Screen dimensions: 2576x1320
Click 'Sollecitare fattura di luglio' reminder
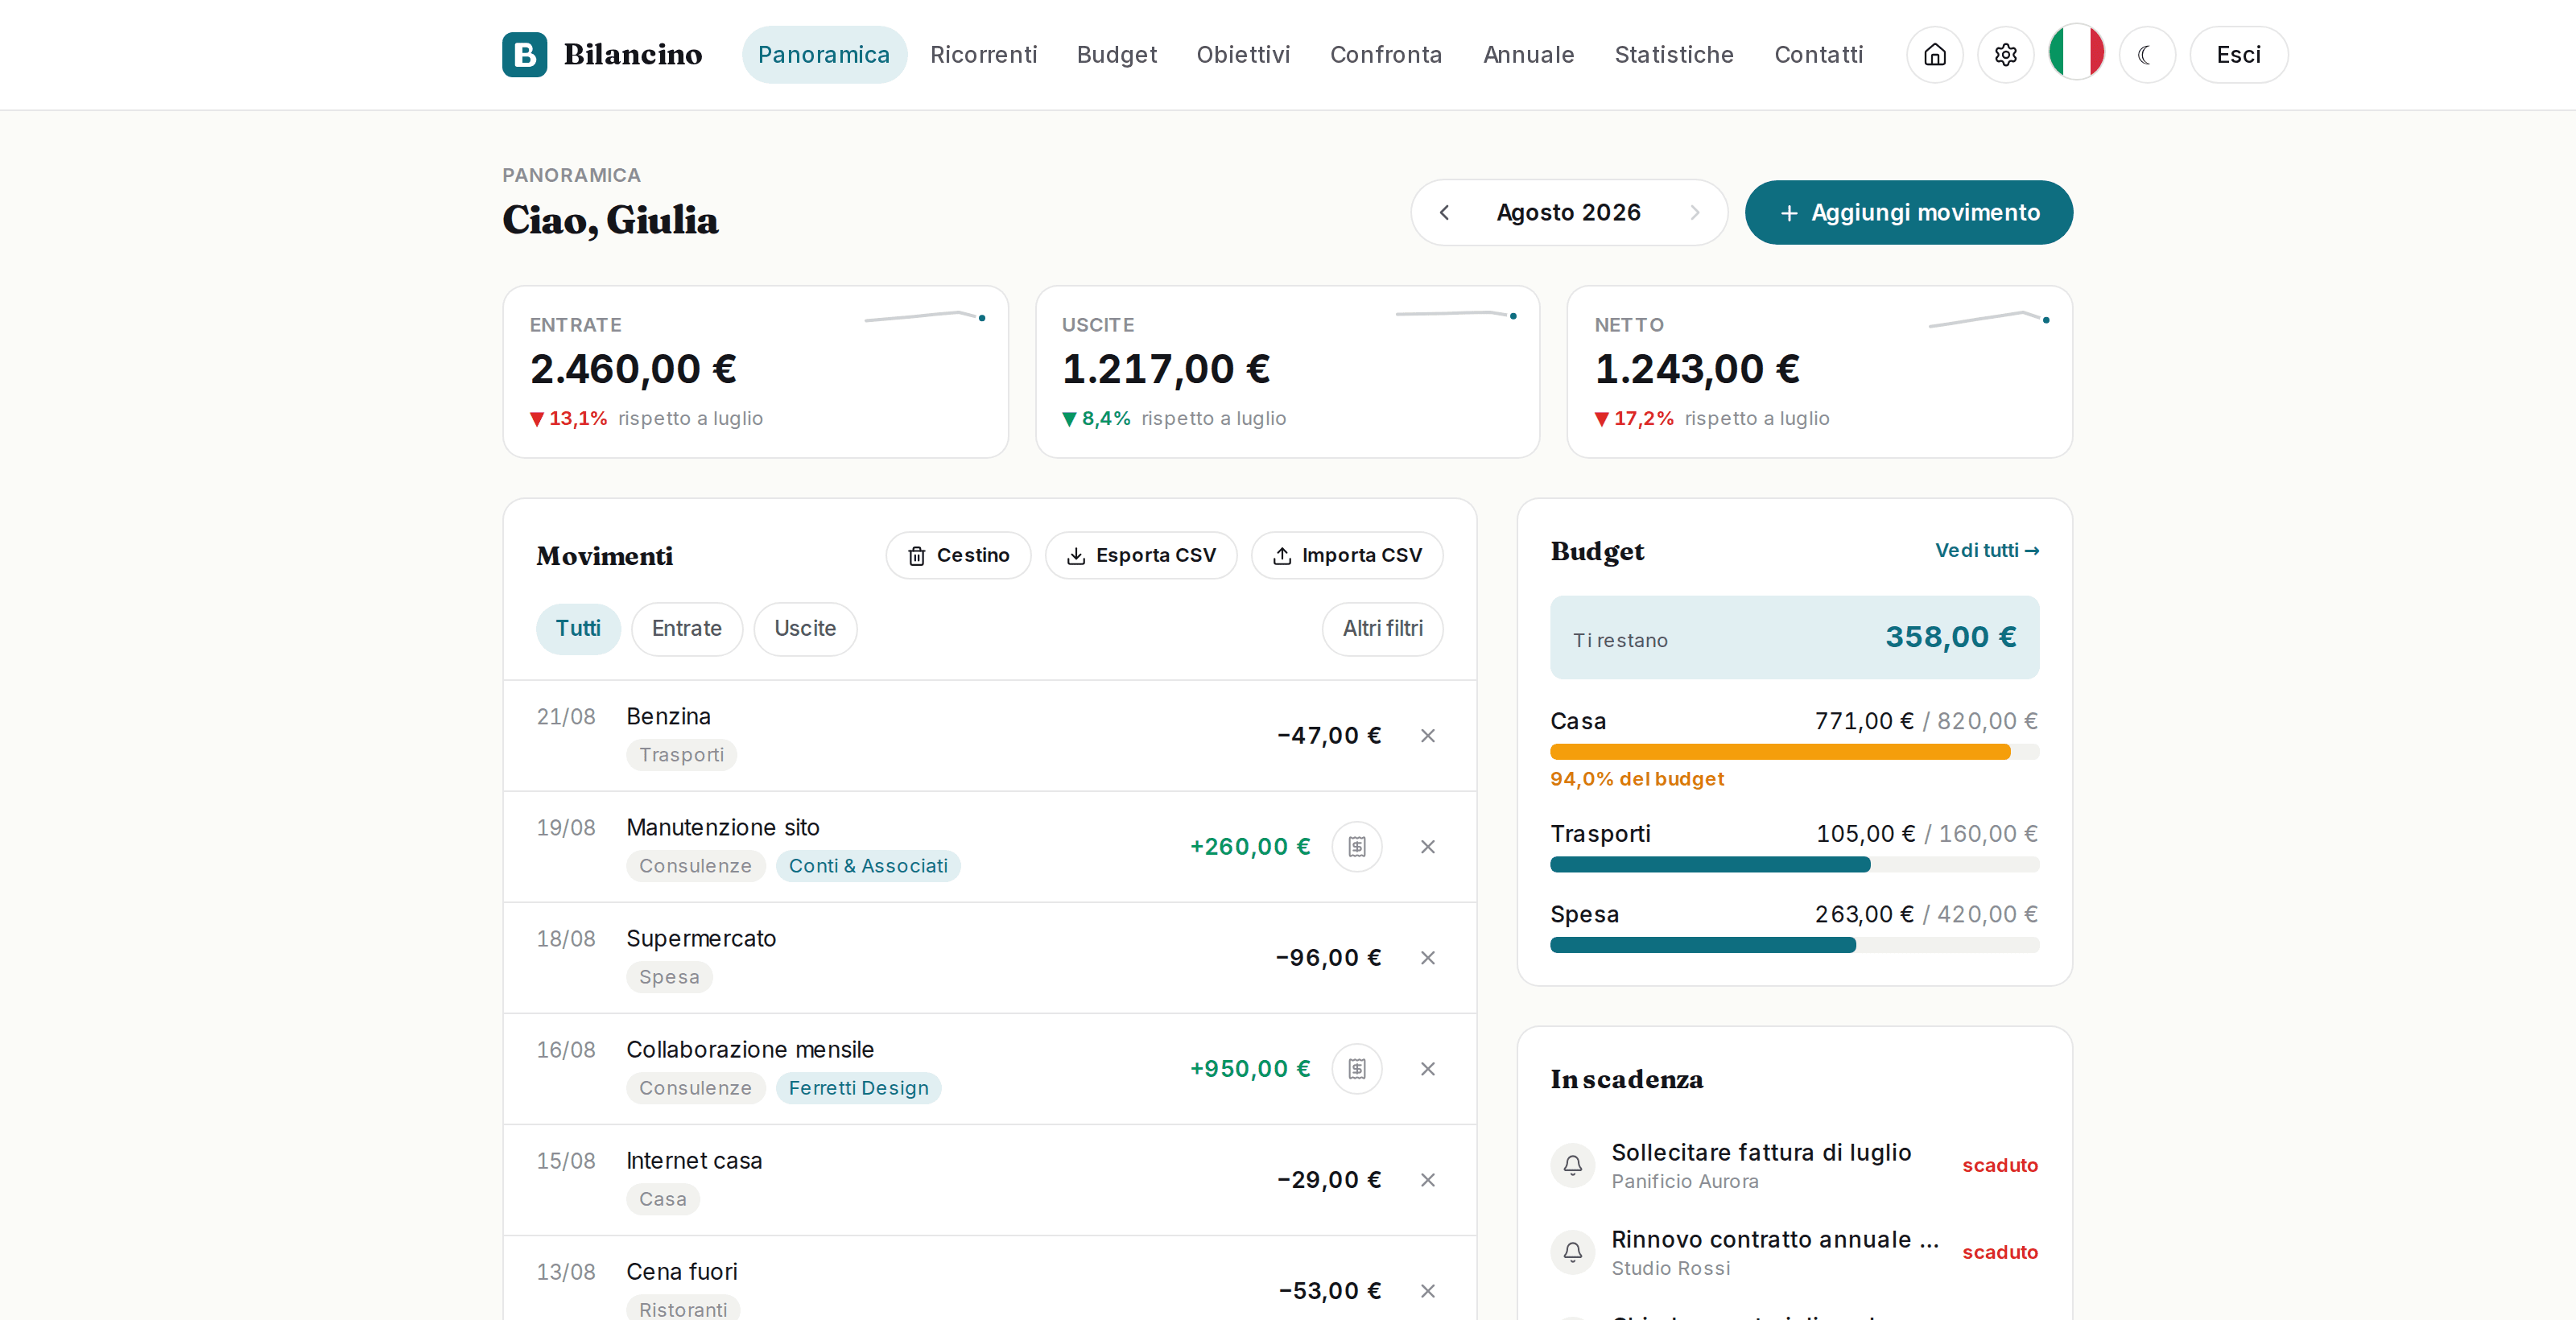pyautogui.click(x=1794, y=1165)
